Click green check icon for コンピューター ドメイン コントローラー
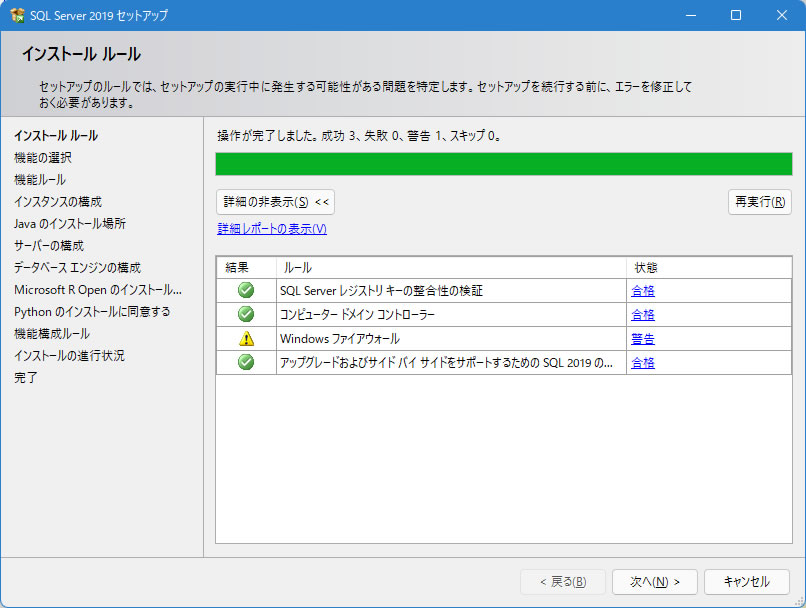Screen dimensions: 806x608 click(246, 315)
